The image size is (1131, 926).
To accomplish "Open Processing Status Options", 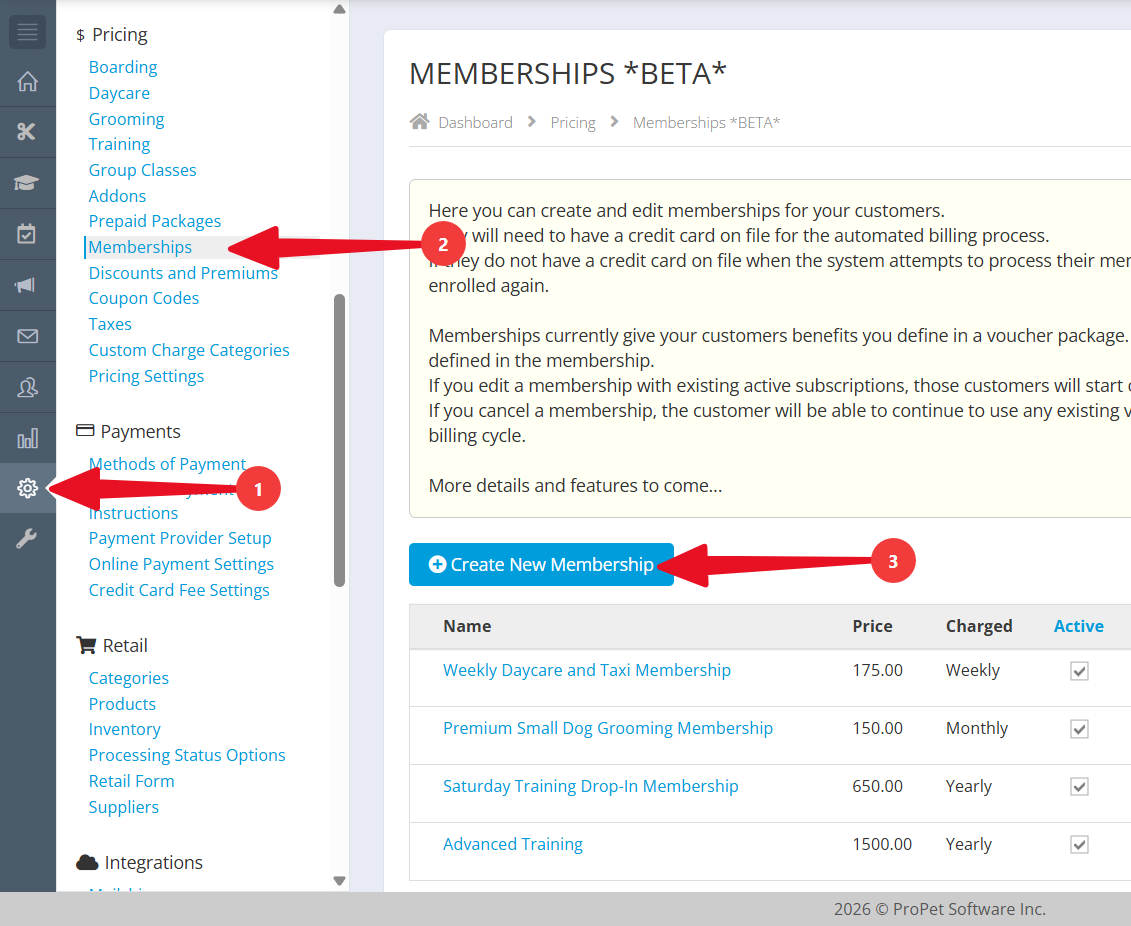I will [x=187, y=756].
